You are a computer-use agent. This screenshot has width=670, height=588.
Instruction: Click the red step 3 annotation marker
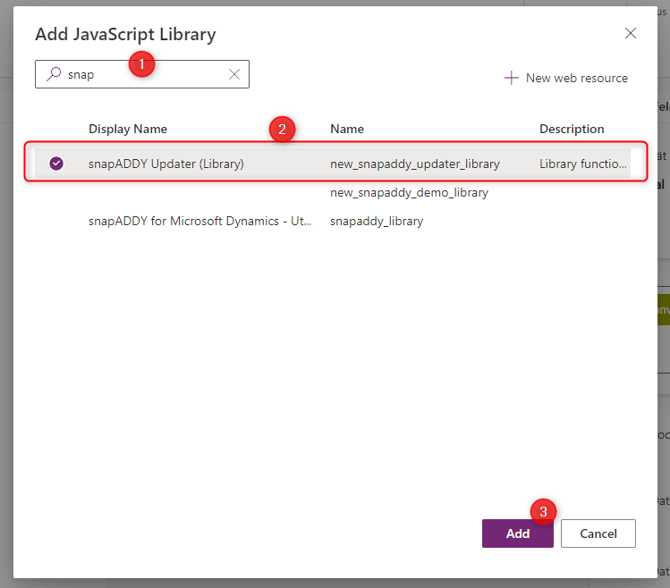click(x=543, y=511)
